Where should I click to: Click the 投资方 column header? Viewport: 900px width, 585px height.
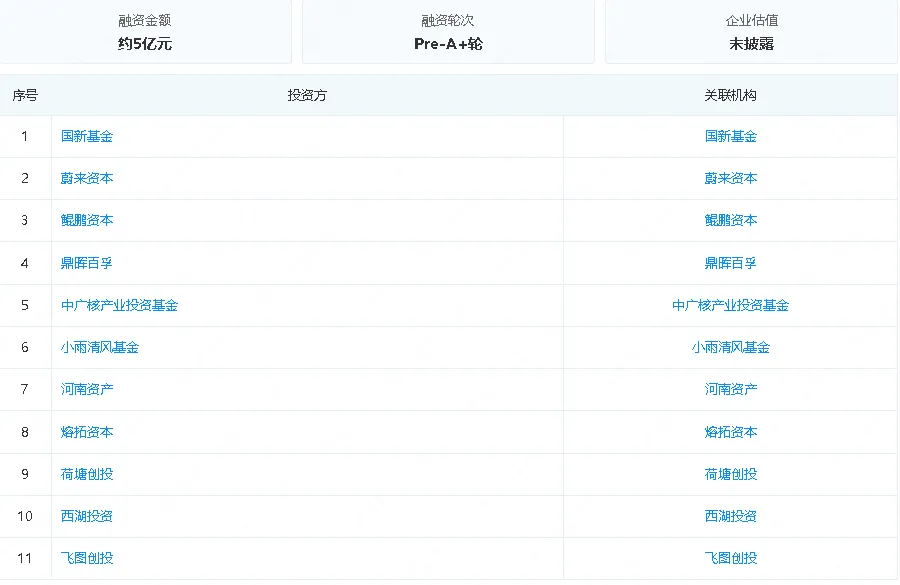point(307,95)
